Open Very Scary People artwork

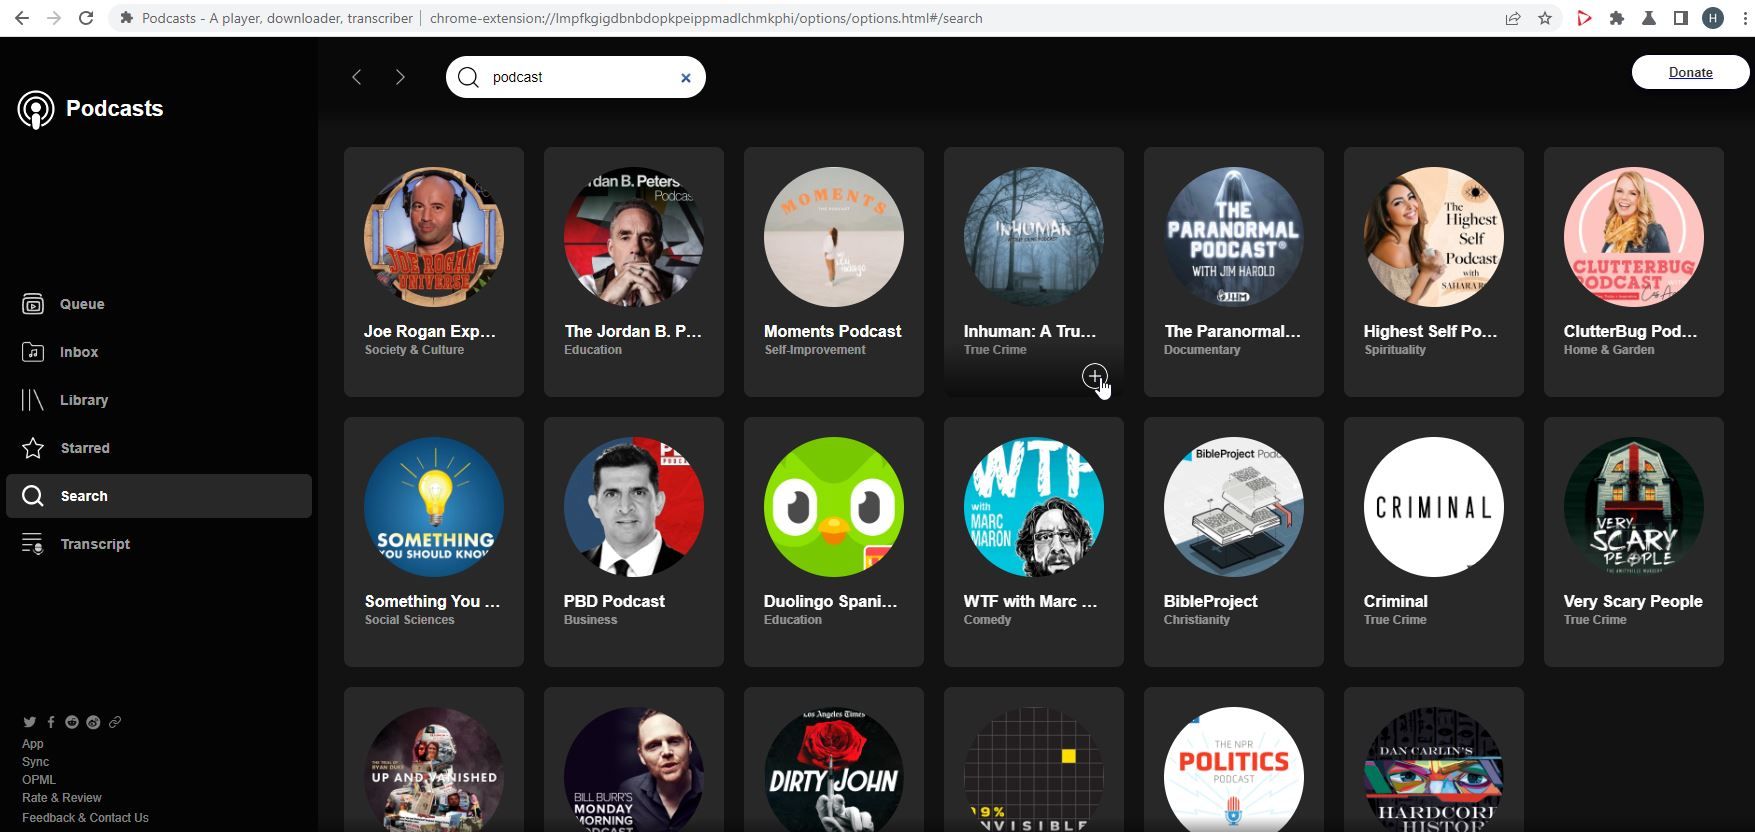pos(1634,507)
